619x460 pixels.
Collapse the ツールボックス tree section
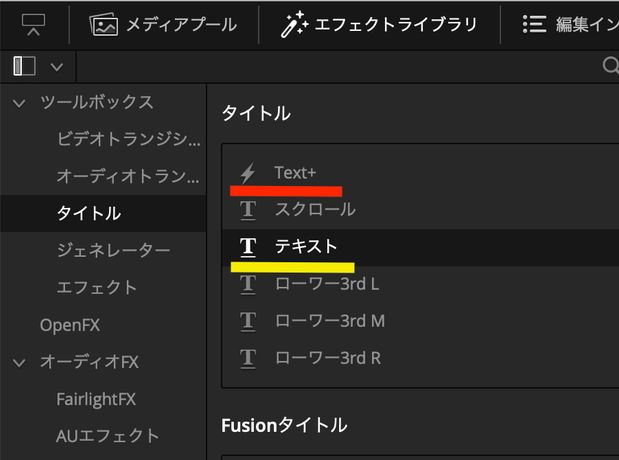(19, 103)
